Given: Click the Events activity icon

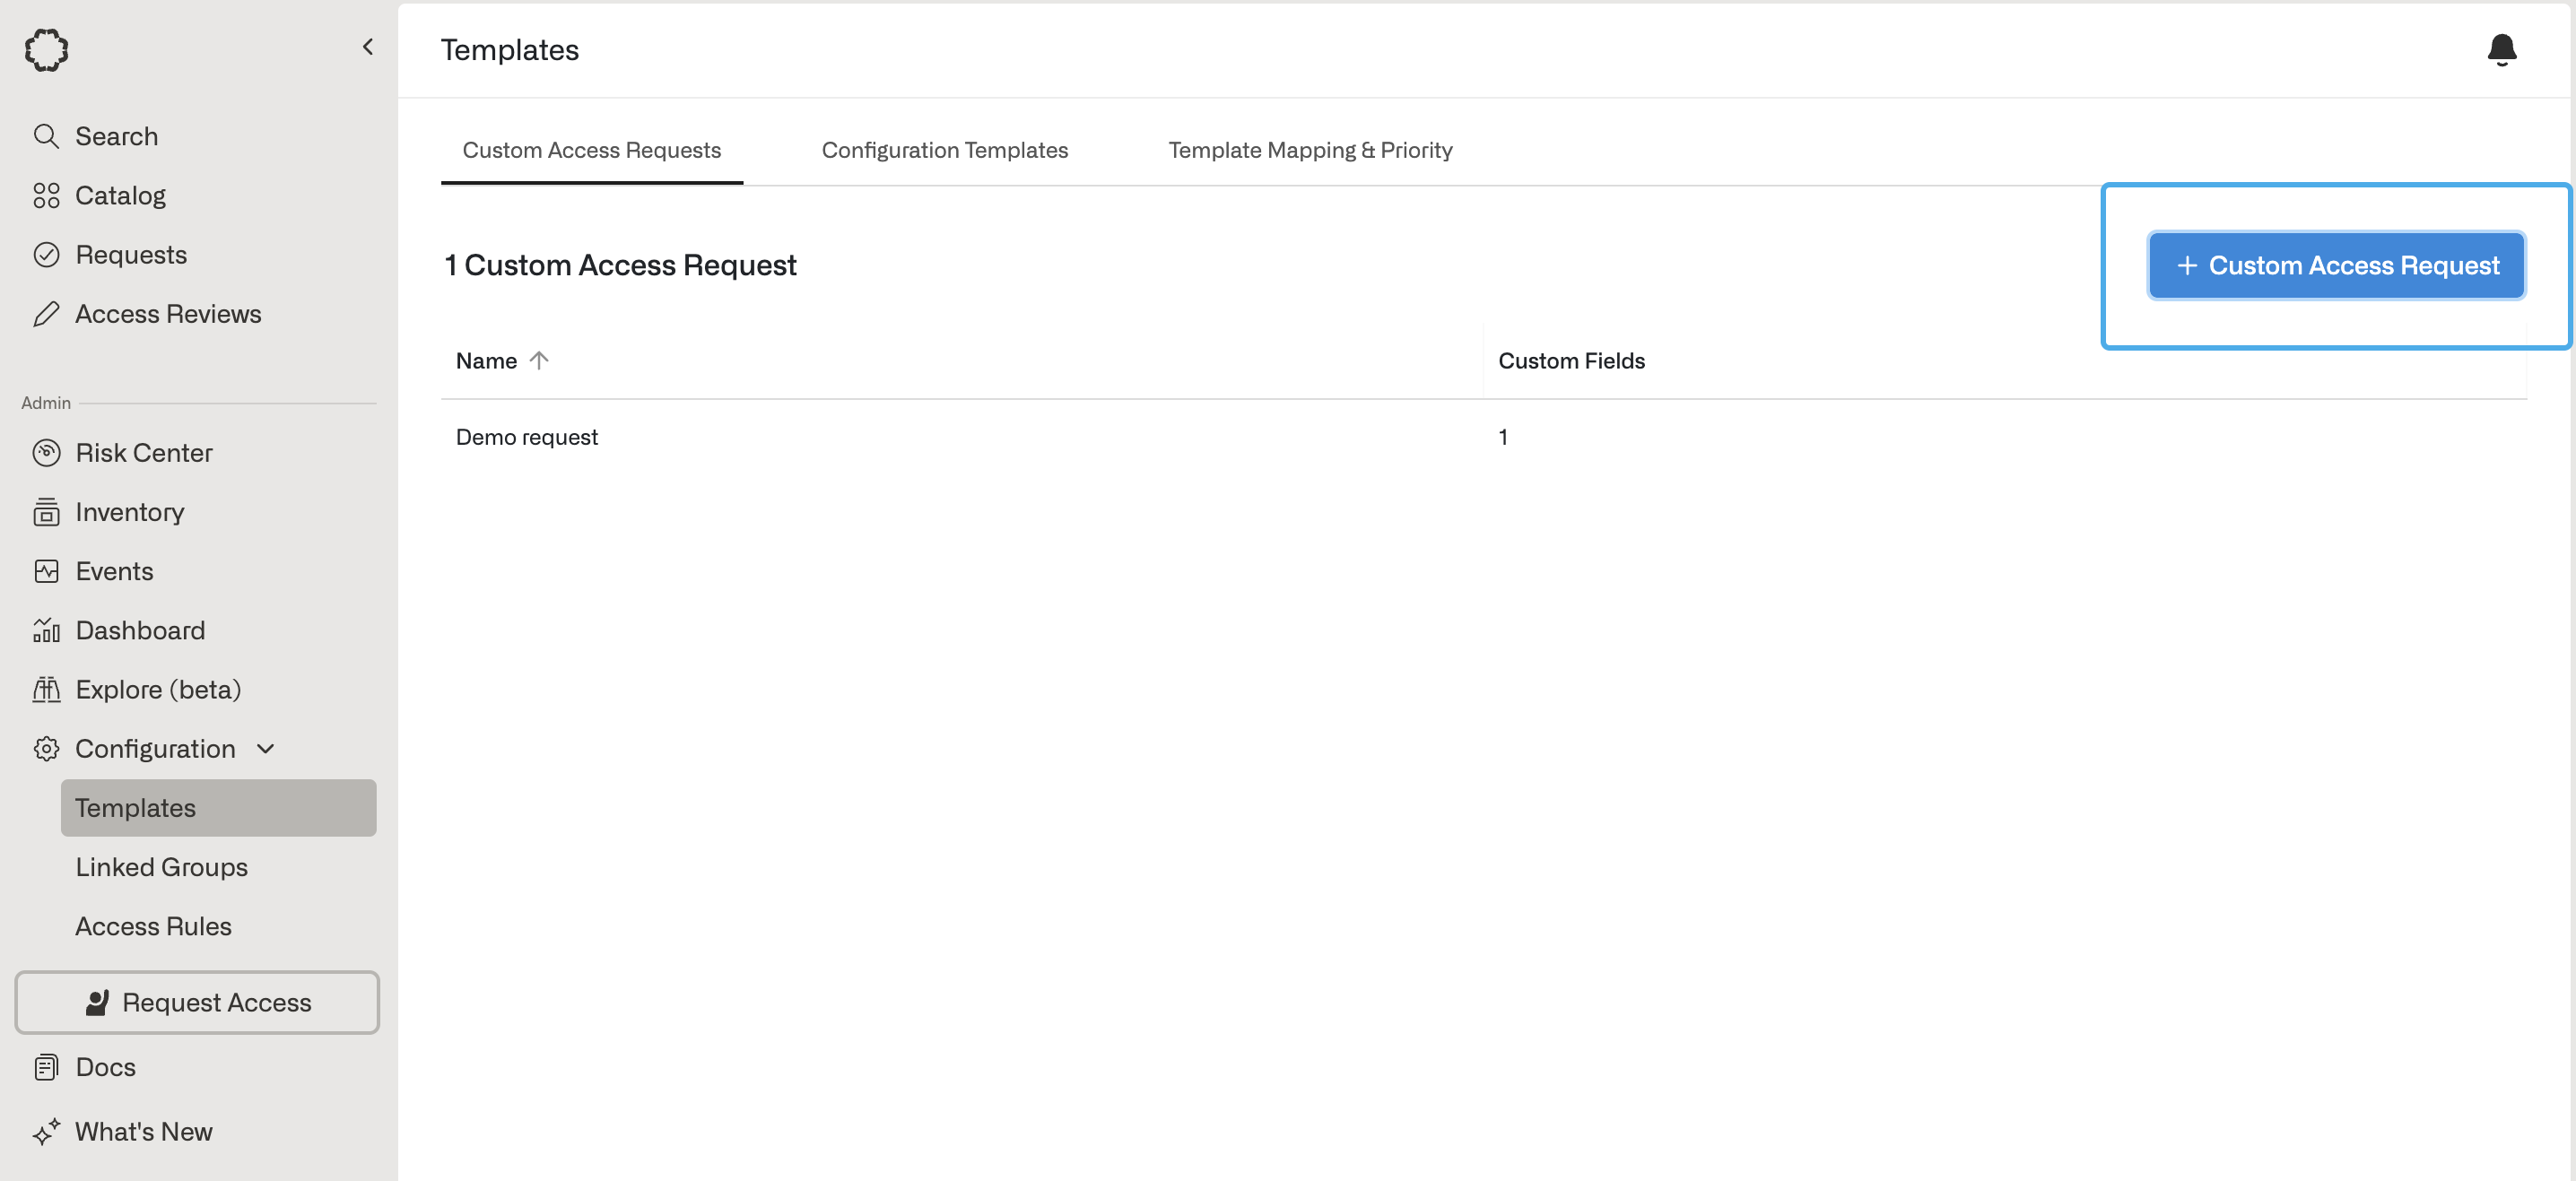Looking at the screenshot, I should click(46, 571).
